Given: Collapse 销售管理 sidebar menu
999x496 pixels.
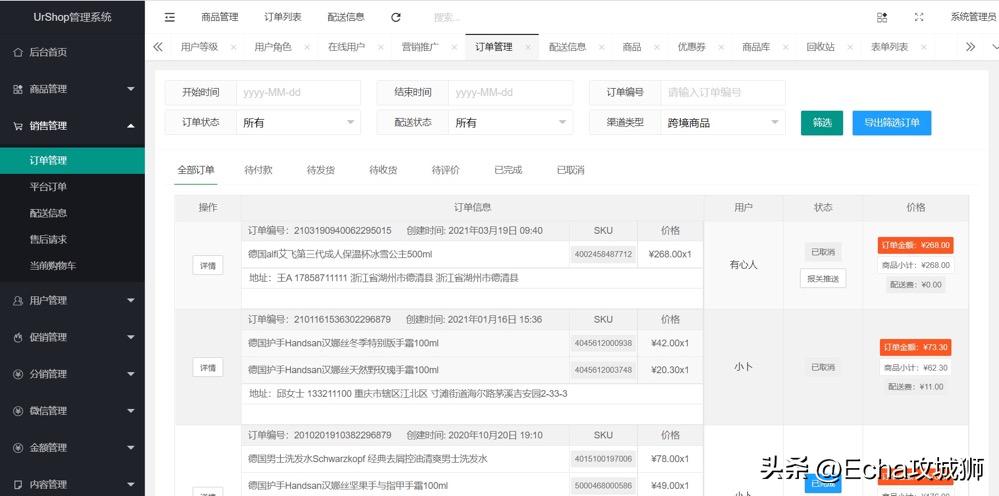Looking at the screenshot, I should pos(72,126).
